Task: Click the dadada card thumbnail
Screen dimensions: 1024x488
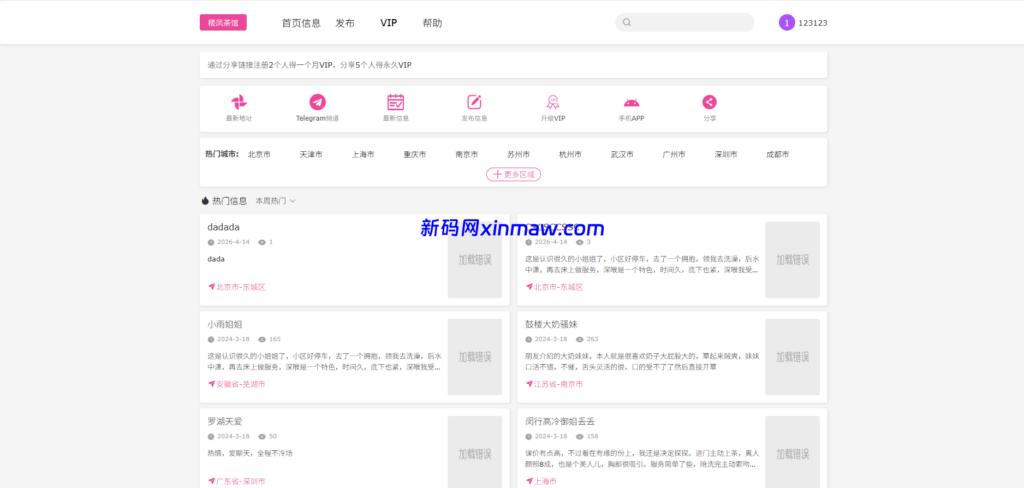Action: click(x=475, y=259)
